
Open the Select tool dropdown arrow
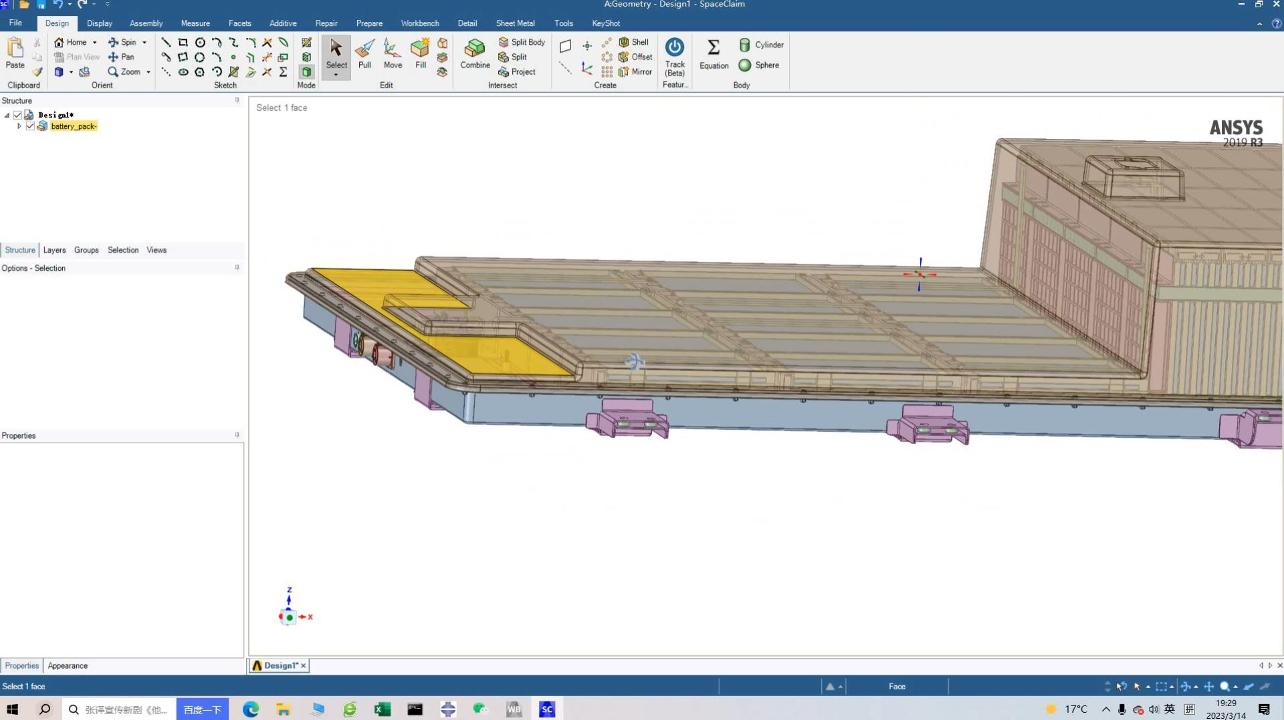[x=336, y=75]
